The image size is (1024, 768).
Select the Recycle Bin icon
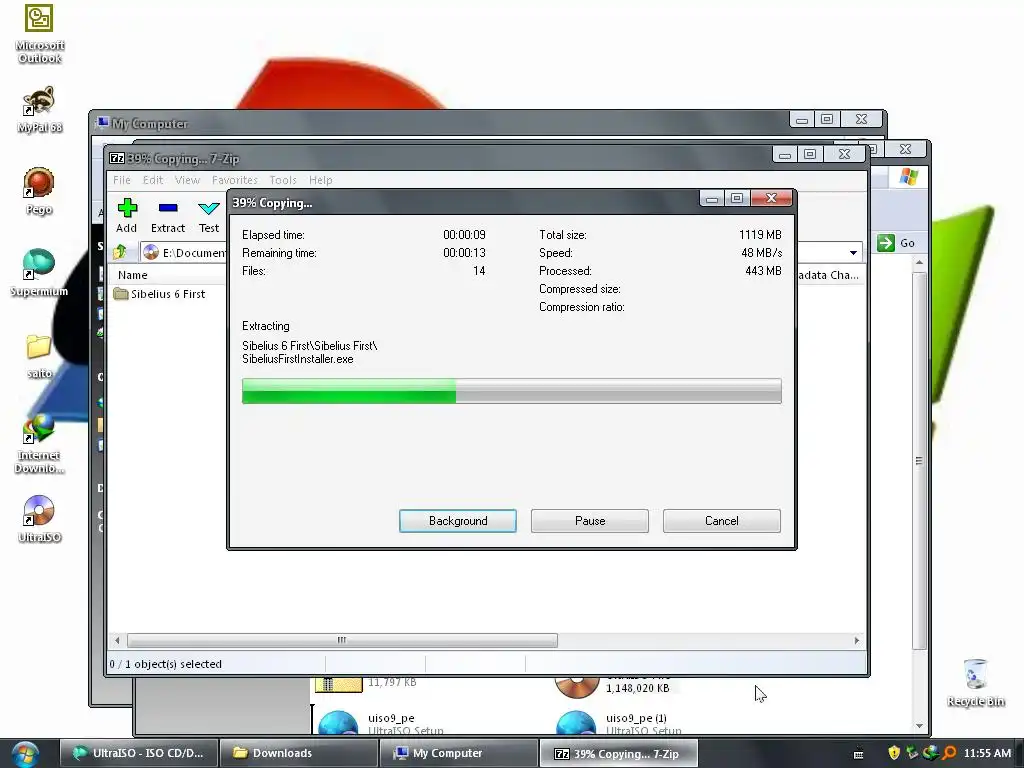[975, 682]
